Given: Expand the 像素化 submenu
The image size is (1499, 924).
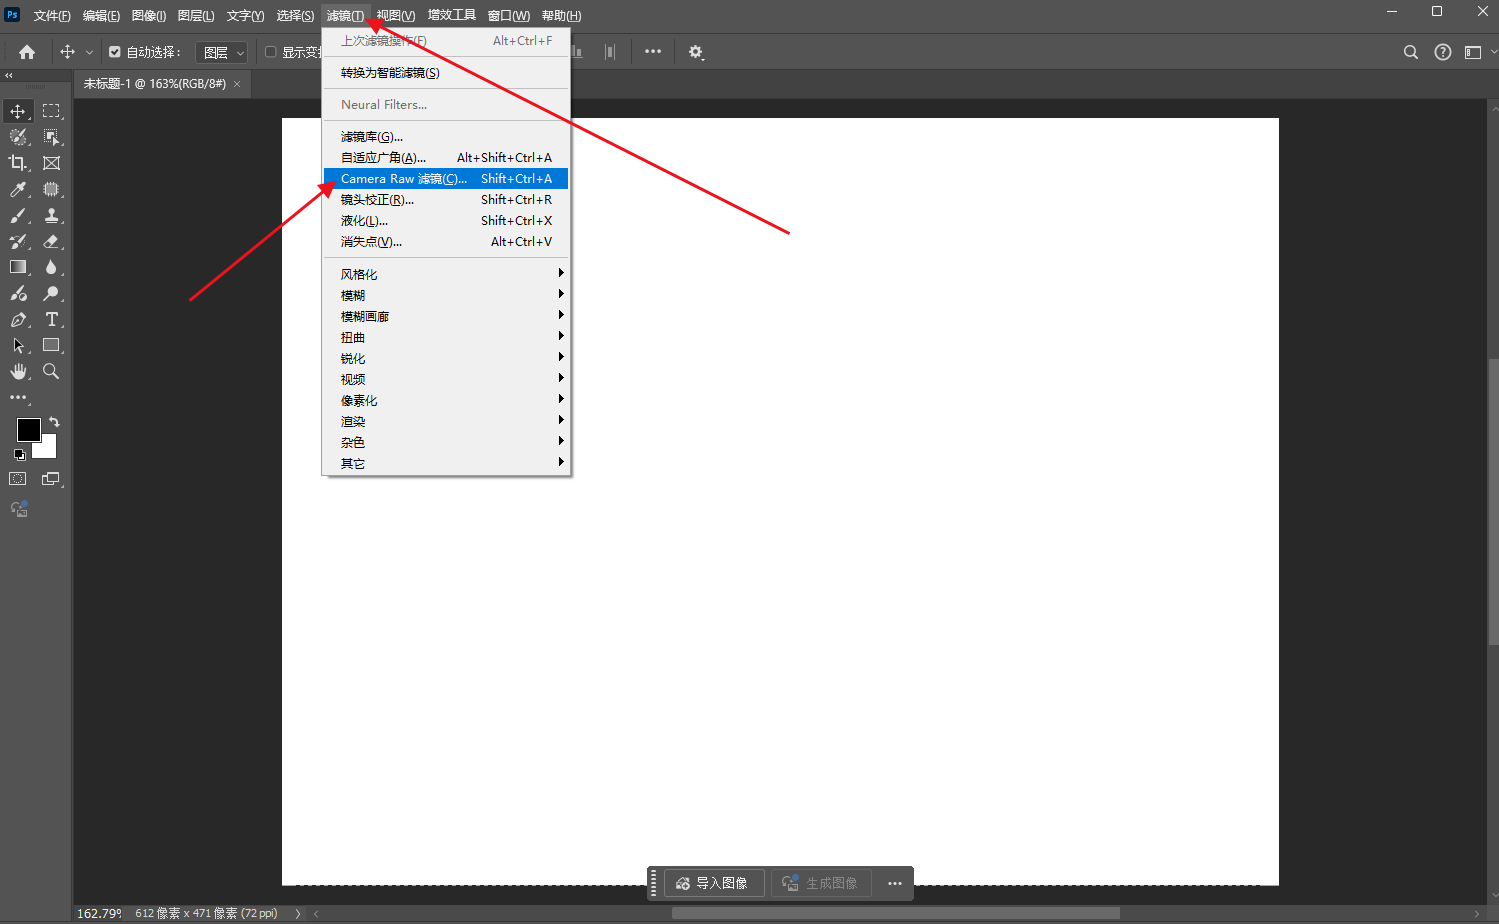Looking at the screenshot, I should 446,400.
